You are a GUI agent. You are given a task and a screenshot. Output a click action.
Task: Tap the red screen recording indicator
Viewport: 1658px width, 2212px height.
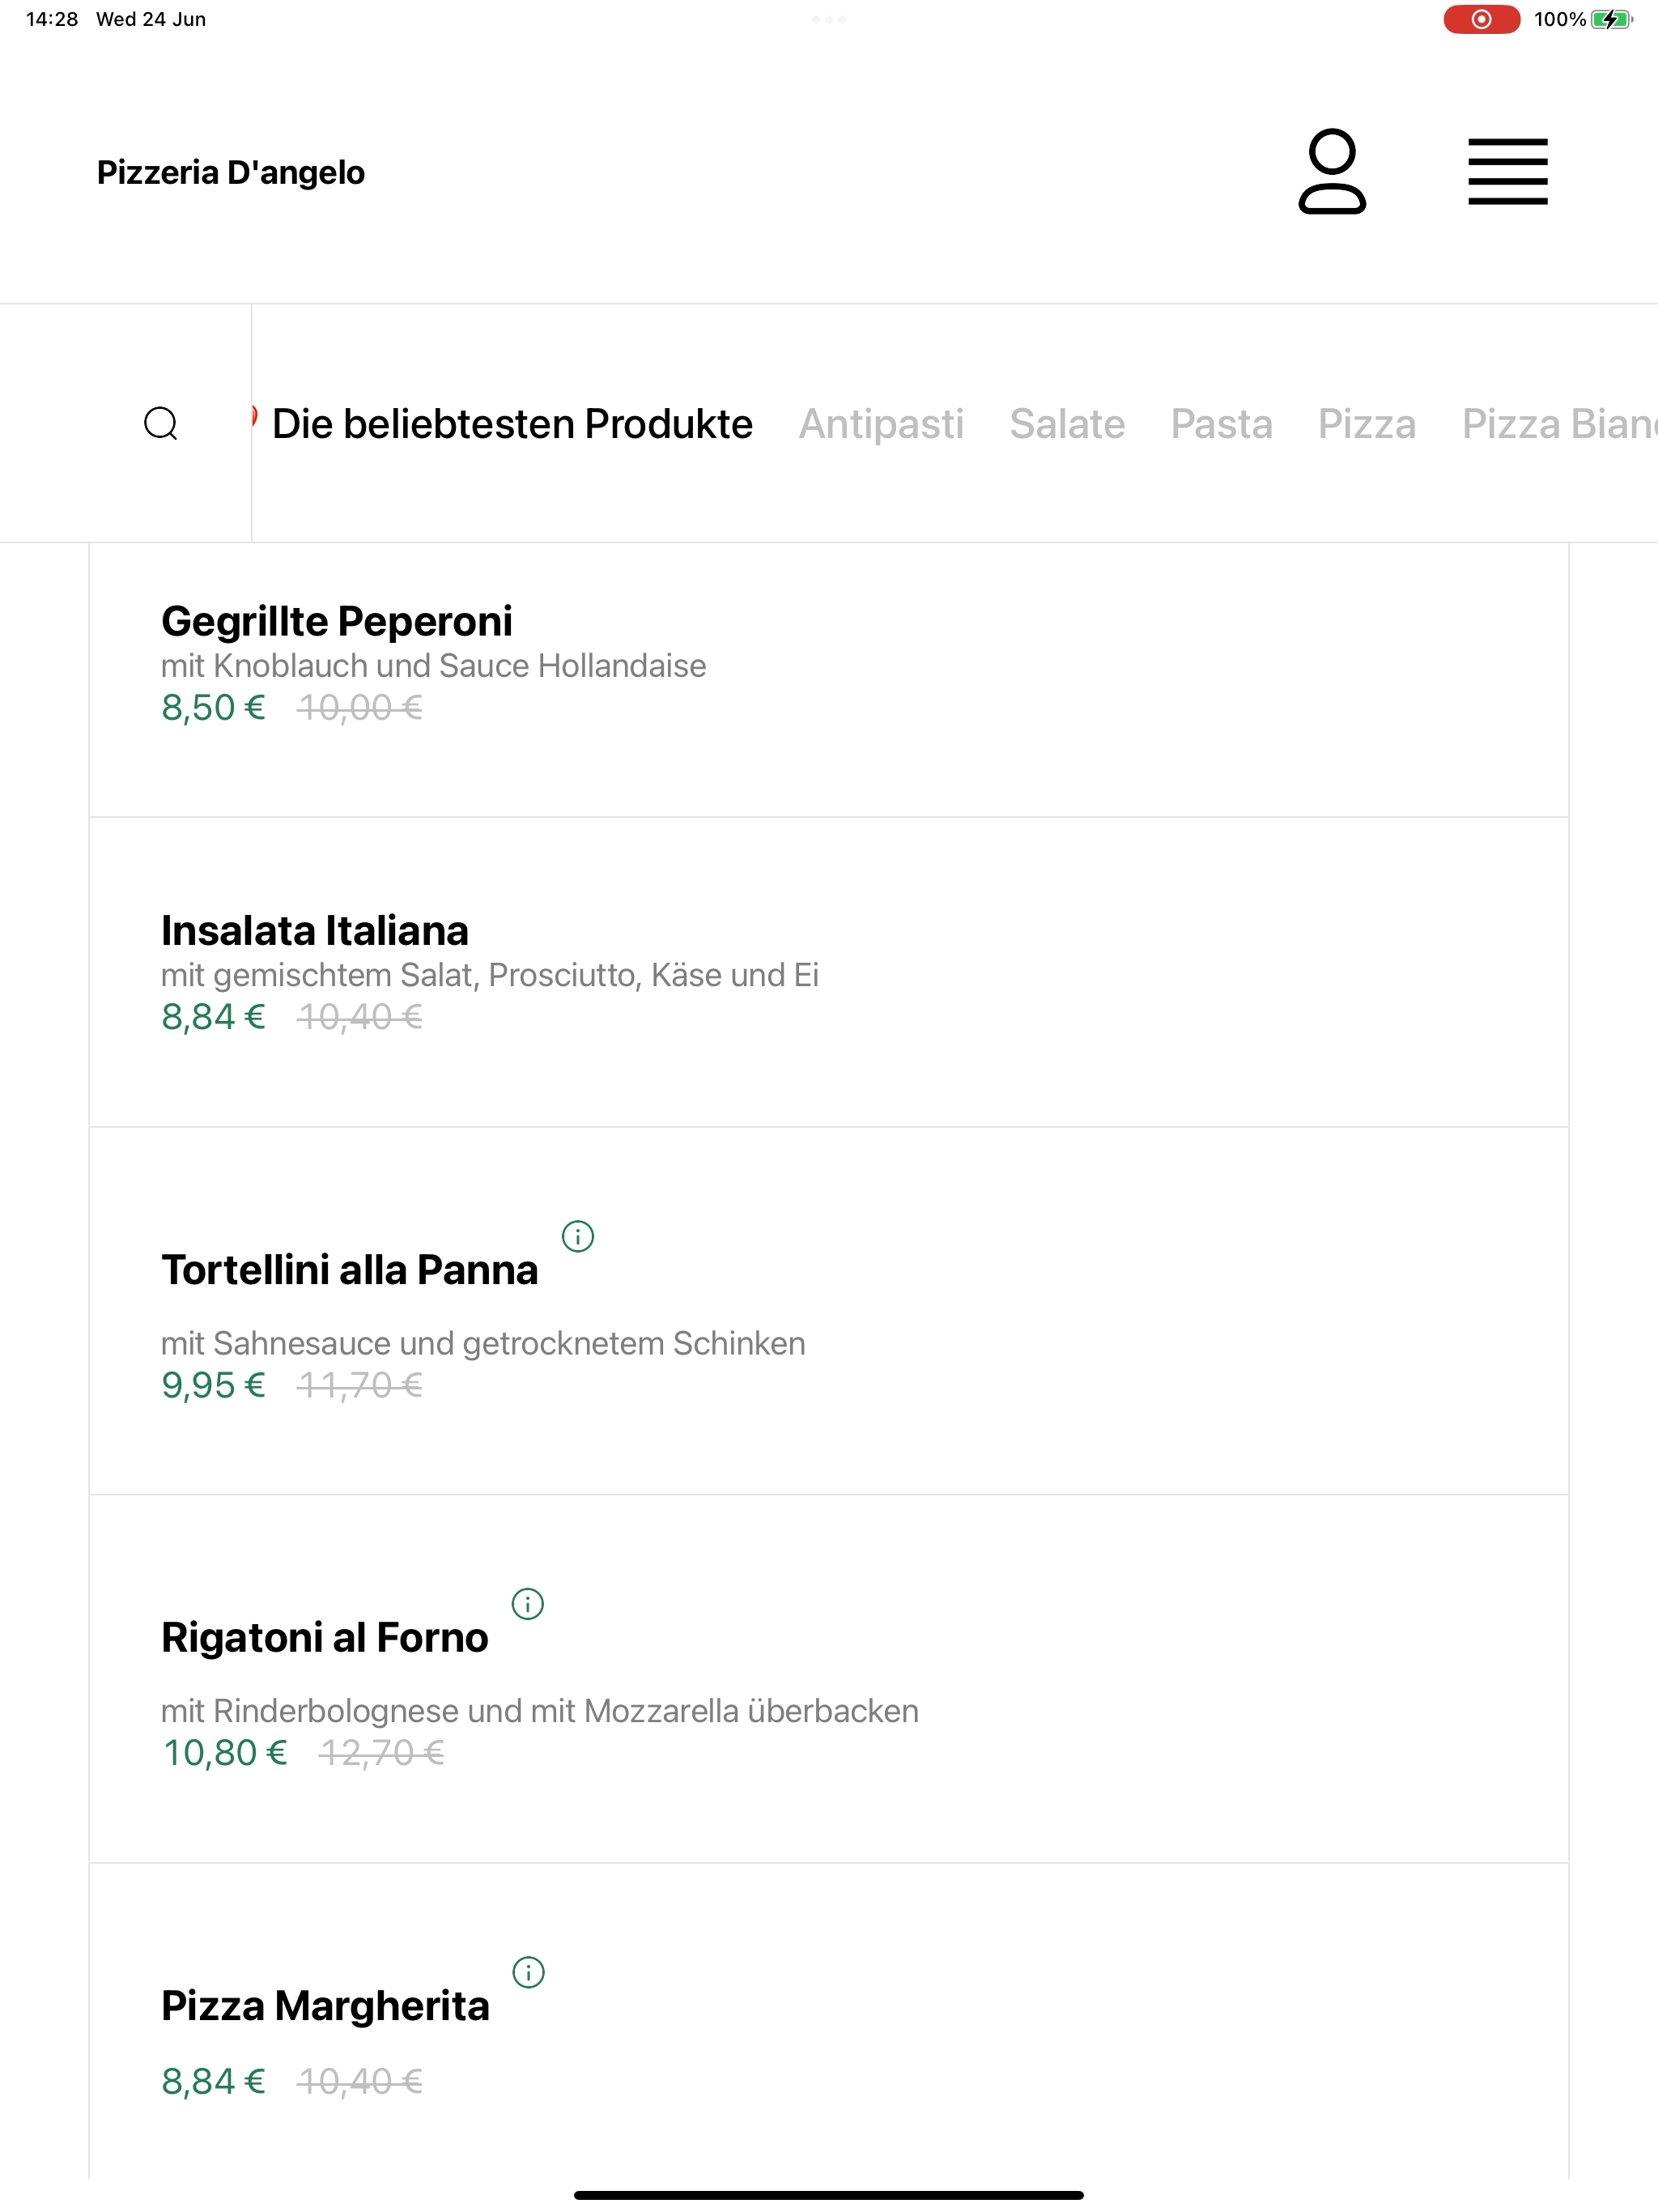coord(1481,19)
